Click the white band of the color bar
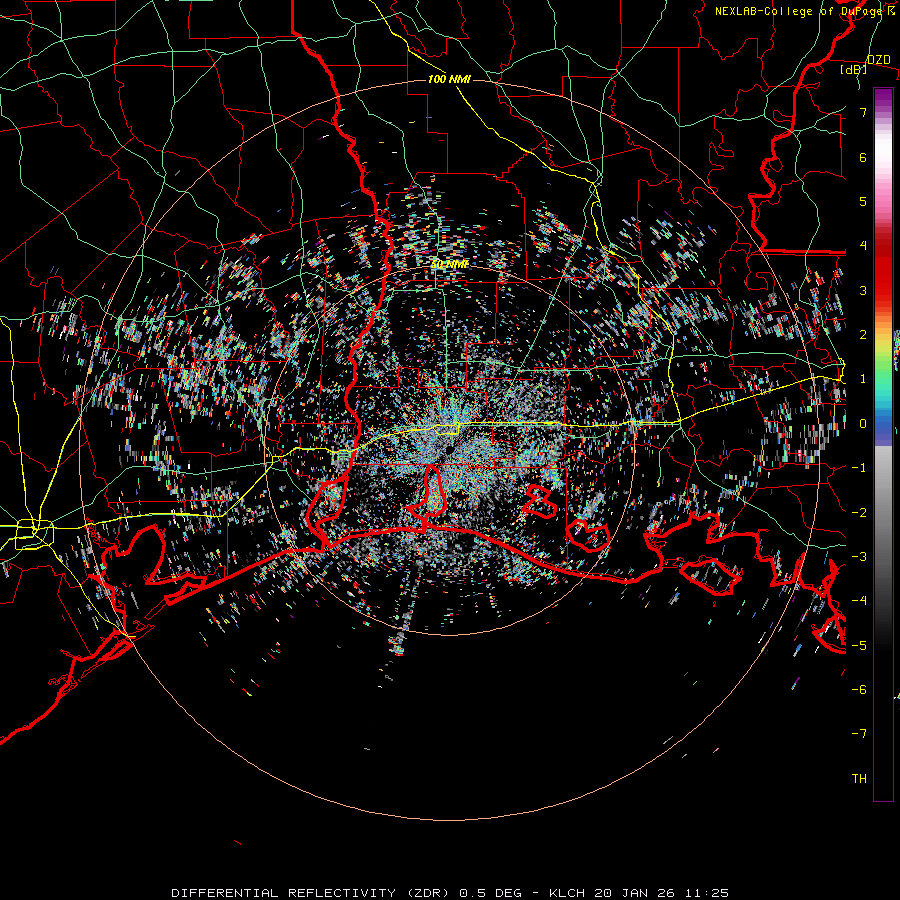 883,149
